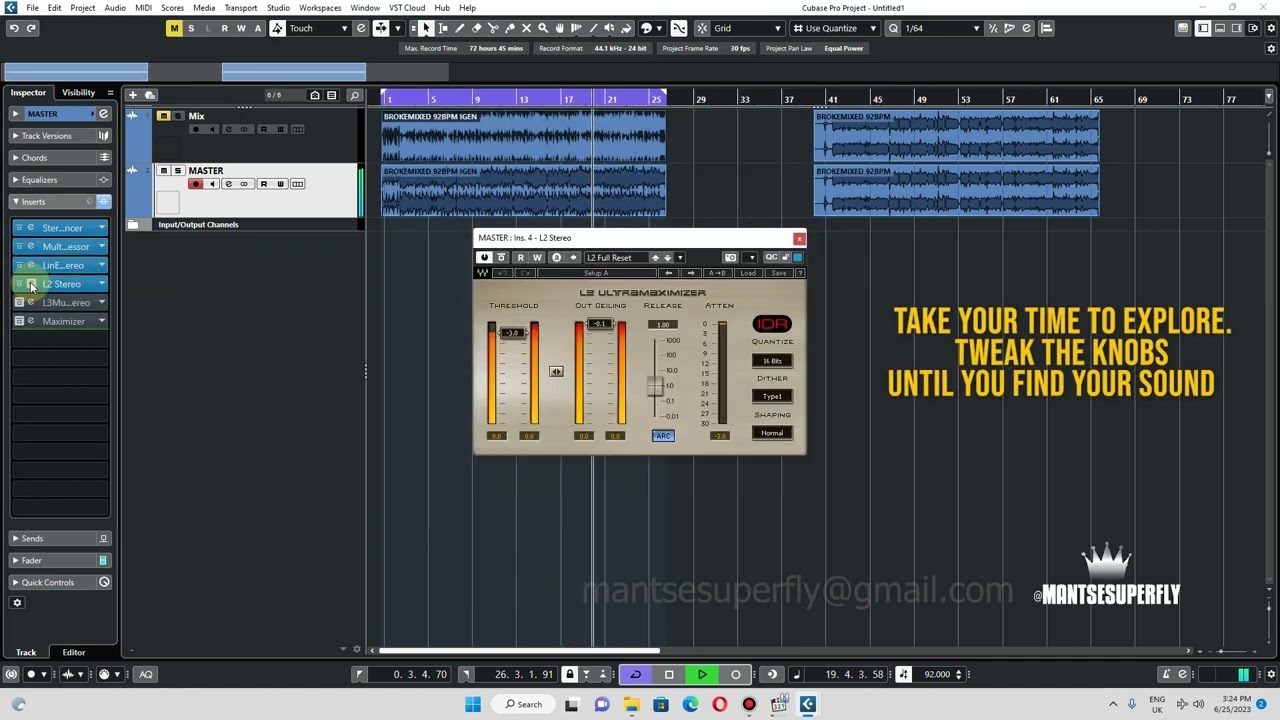Toggle the ARC auto release button
The image size is (1280, 720).
point(663,435)
